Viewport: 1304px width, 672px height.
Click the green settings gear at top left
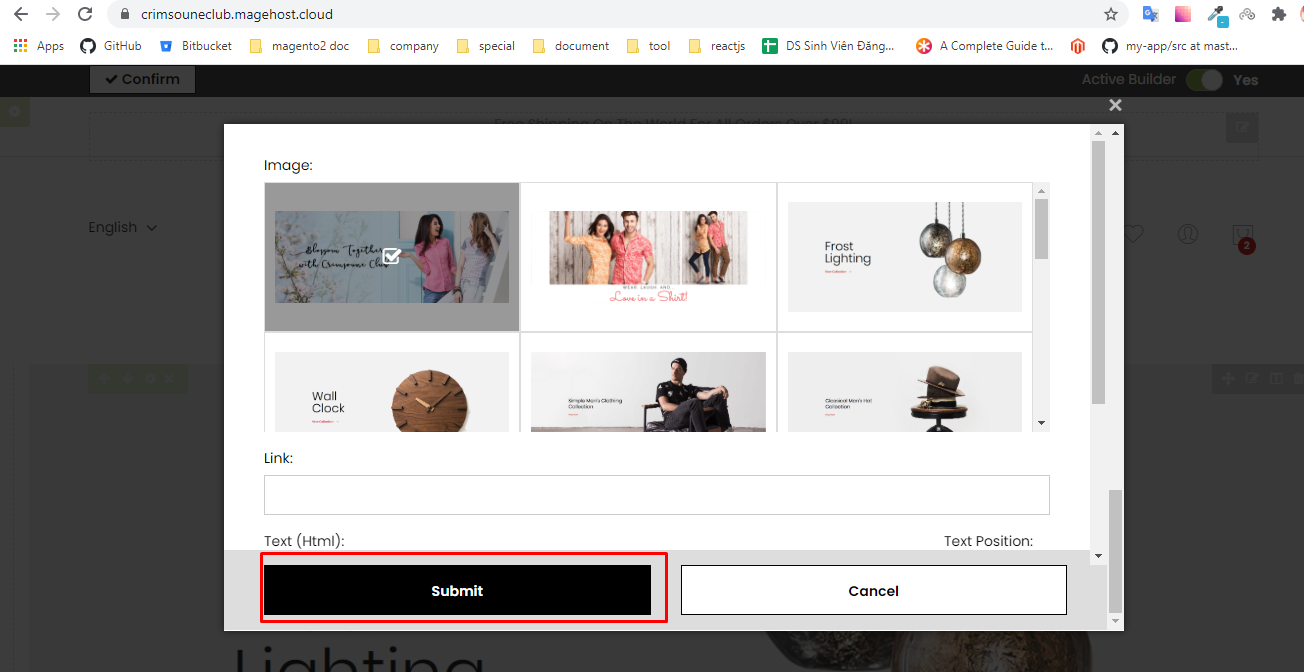tap(14, 112)
